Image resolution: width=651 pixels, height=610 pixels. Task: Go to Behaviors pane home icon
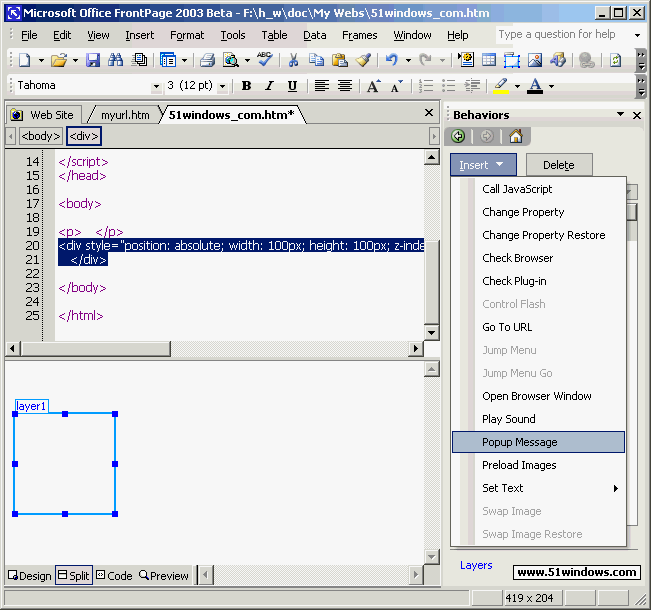point(516,136)
